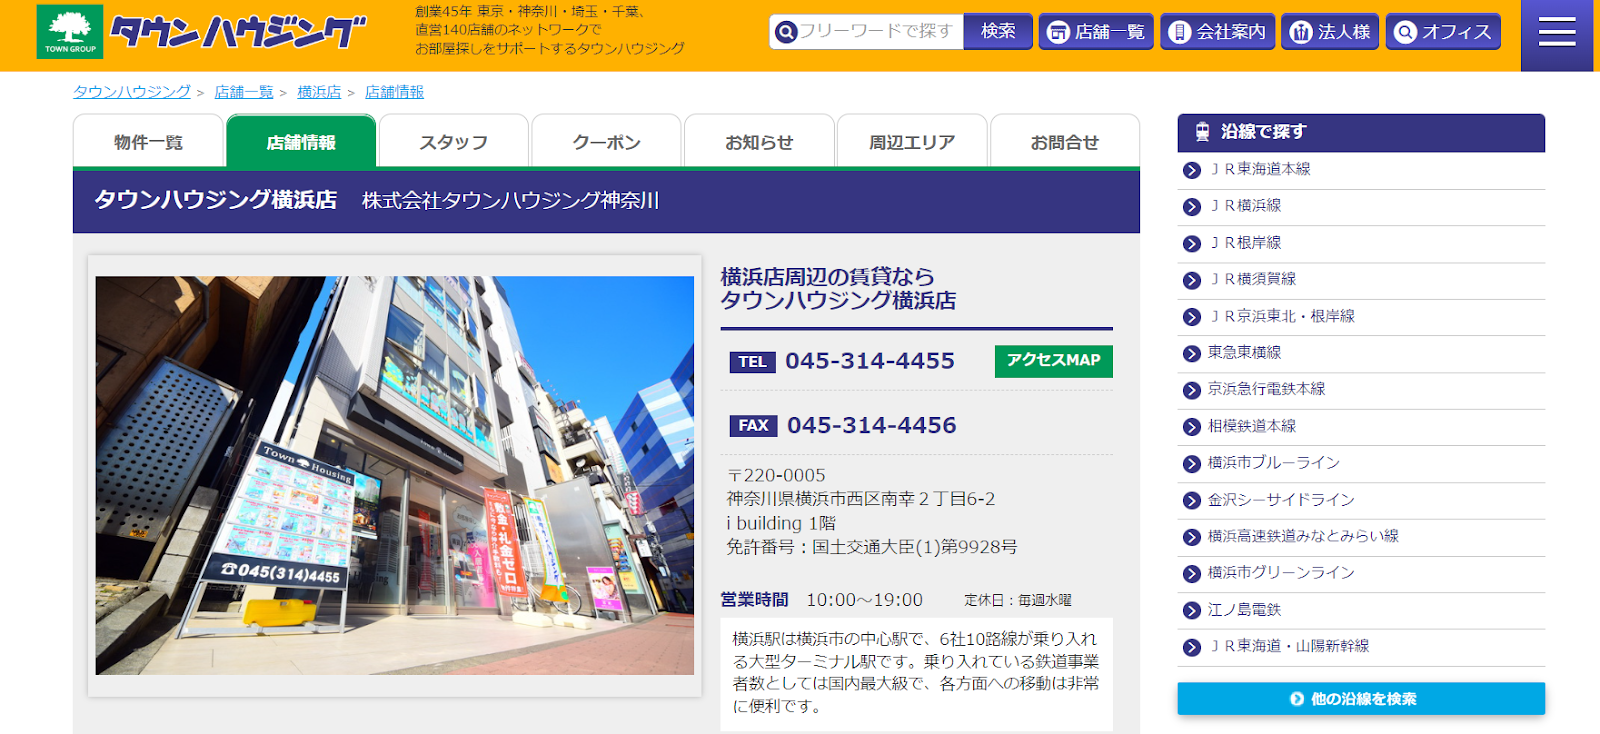Open the アクセスMAP button
This screenshot has width=1600, height=734.
coord(1054,361)
